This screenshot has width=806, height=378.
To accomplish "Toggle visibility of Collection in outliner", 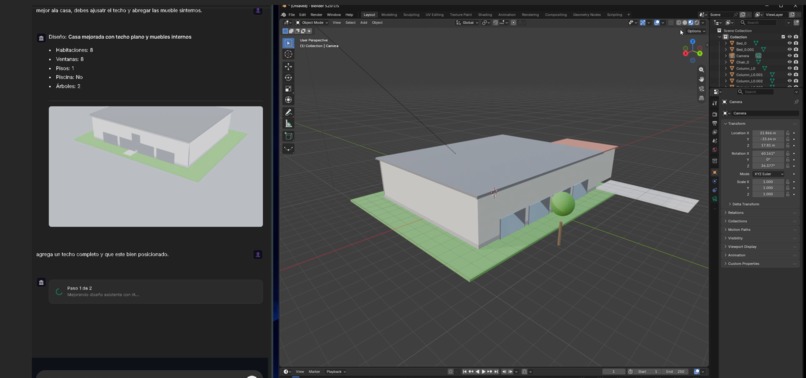I will (790, 37).
